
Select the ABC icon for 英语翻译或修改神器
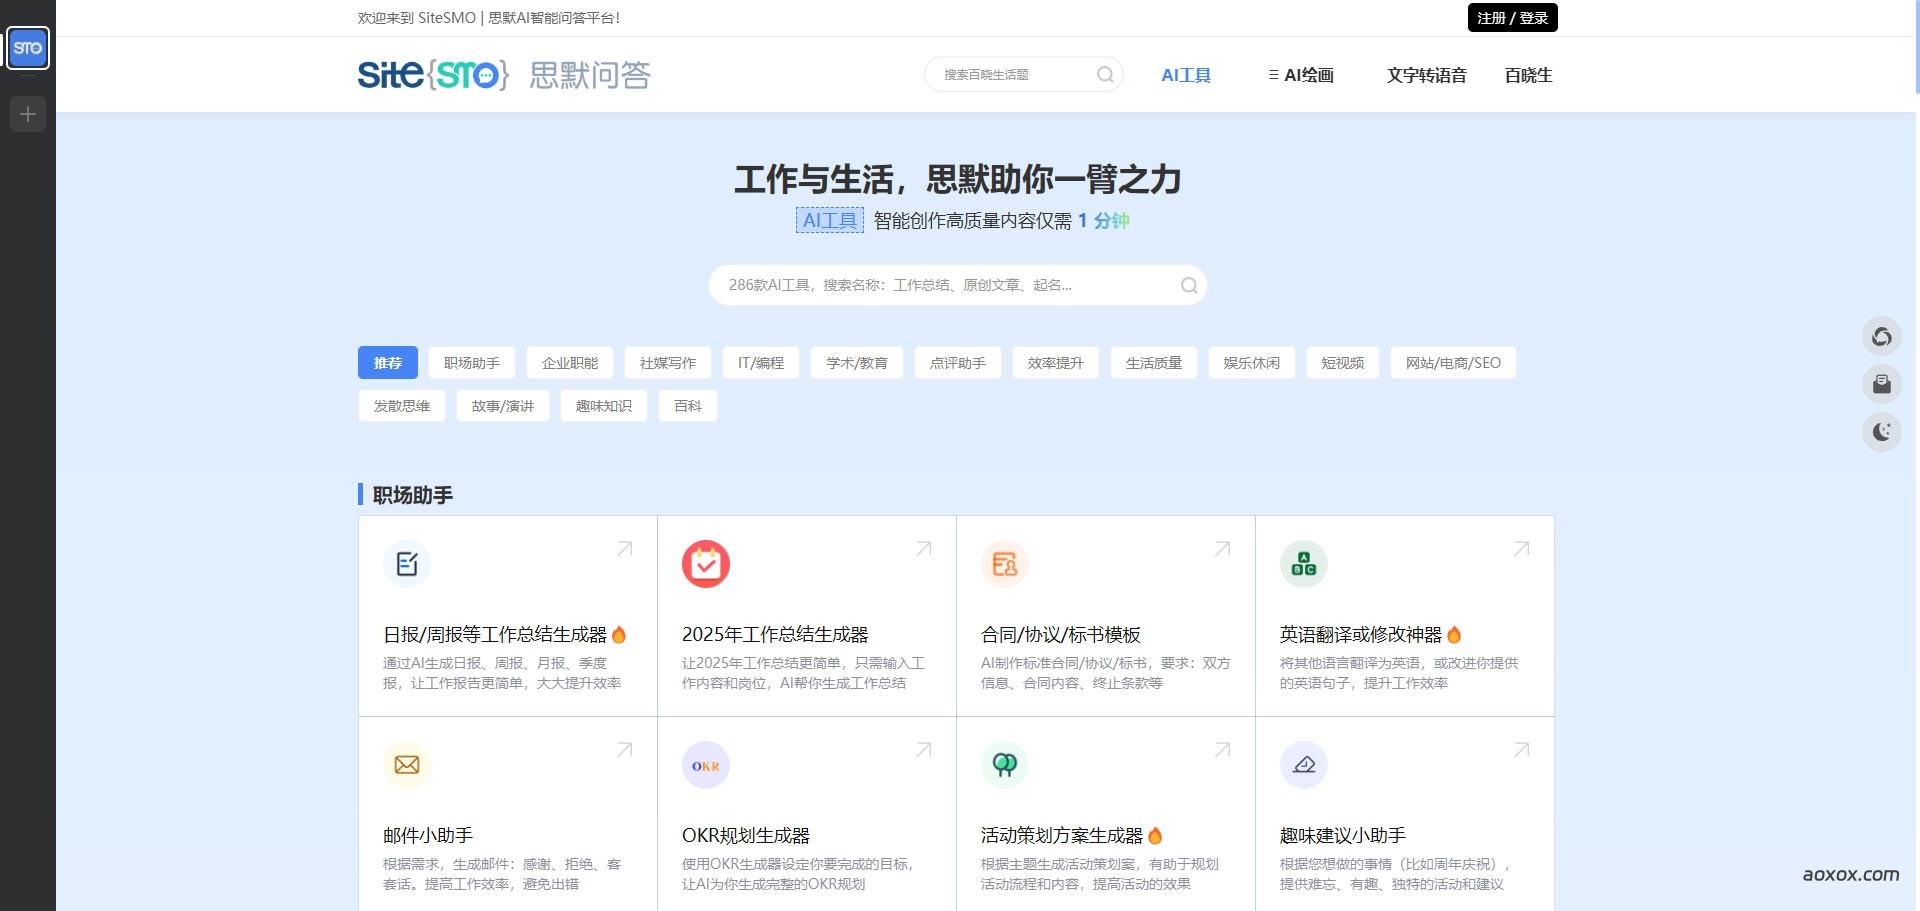pos(1303,563)
